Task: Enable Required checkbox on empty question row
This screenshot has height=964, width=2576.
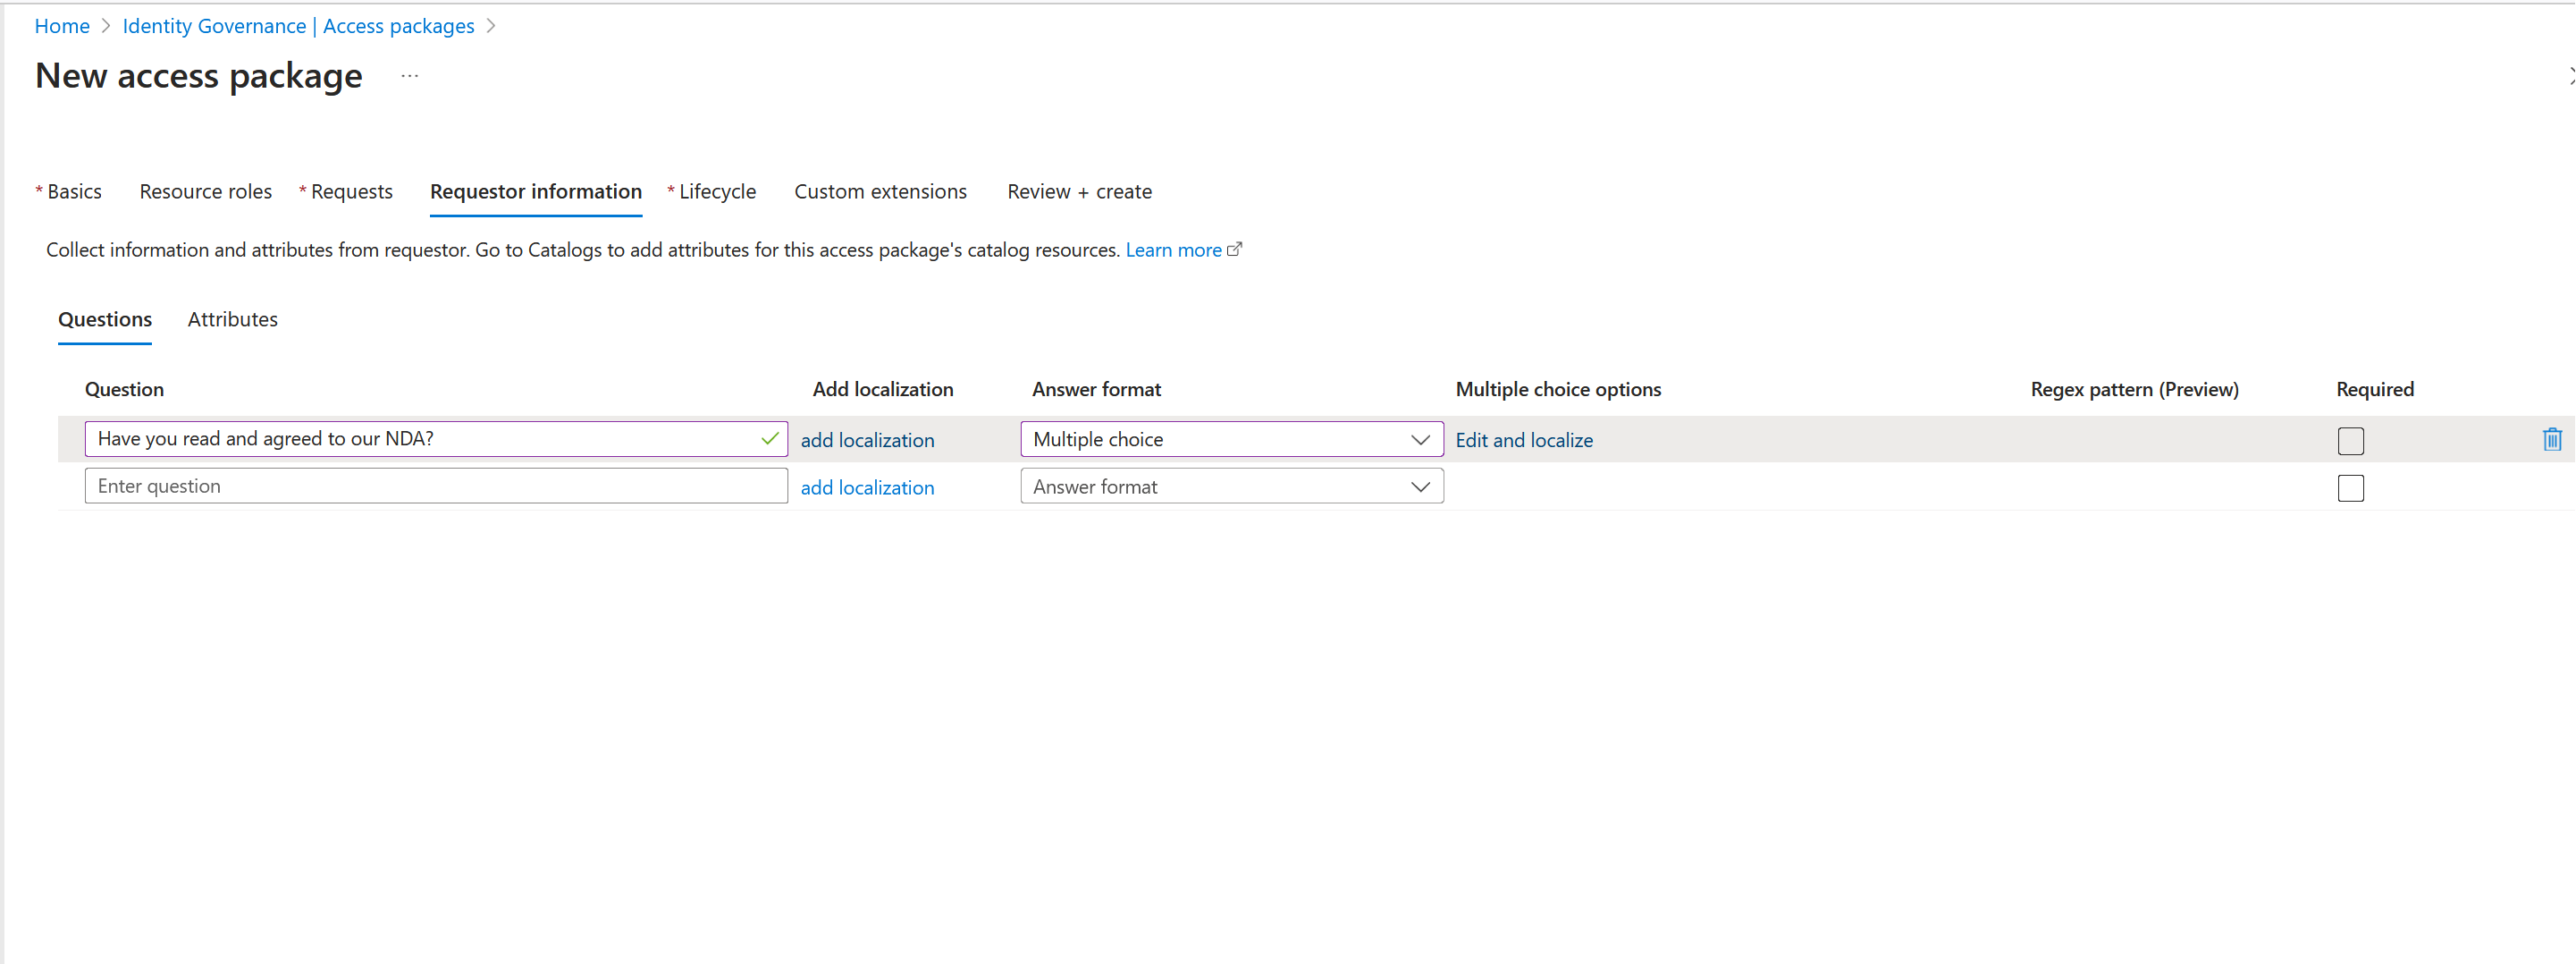Action: coord(2350,488)
